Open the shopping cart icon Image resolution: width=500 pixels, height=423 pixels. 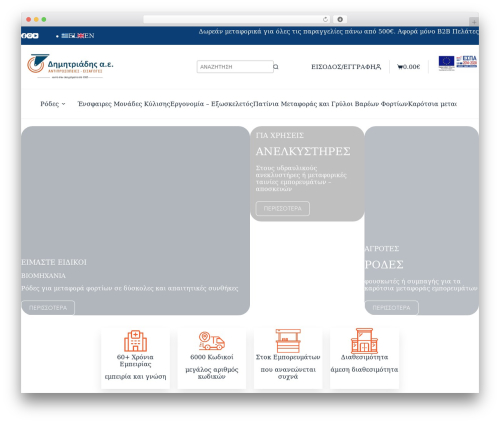(x=400, y=67)
